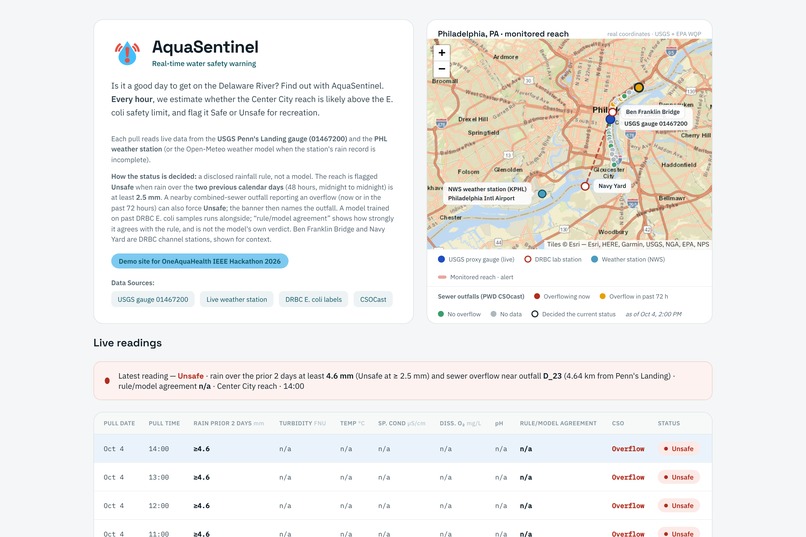This screenshot has width=806, height=537.
Task: Click the TEMP °C column header
Action: pos(352,423)
